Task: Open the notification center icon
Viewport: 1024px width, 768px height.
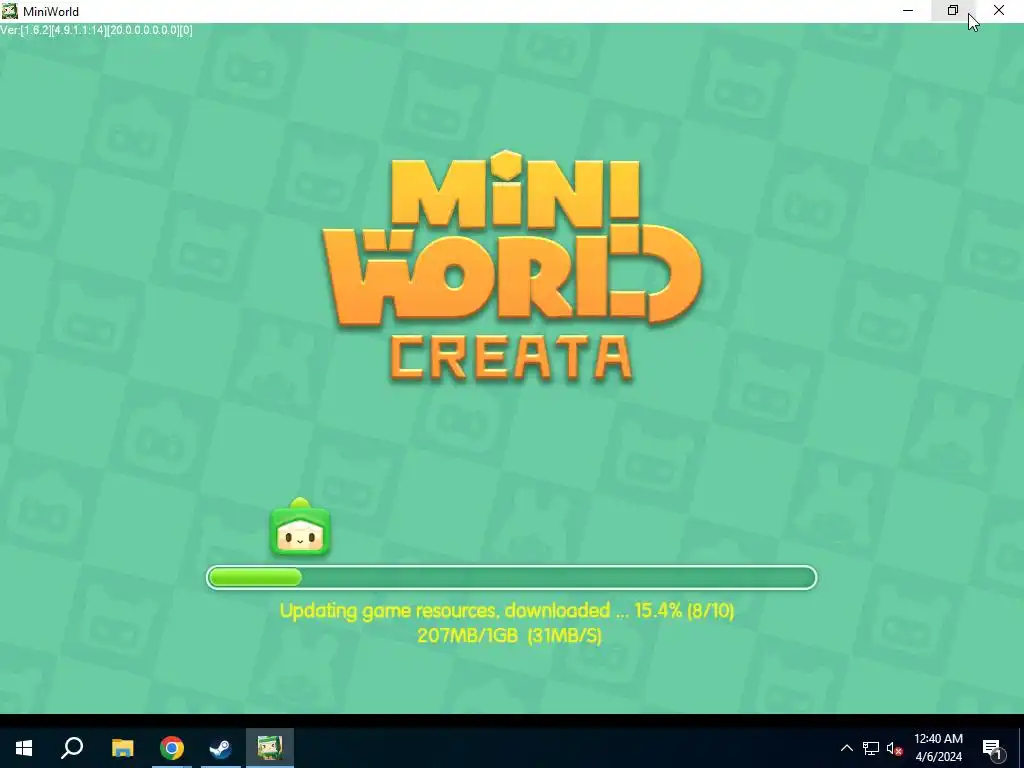Action: pyautogui.click(x=993, y=748)
